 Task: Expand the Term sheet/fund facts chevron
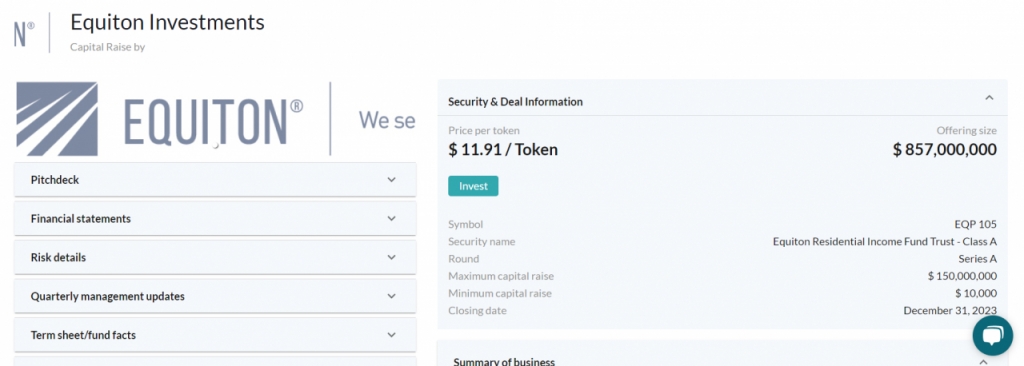(391, 335)
